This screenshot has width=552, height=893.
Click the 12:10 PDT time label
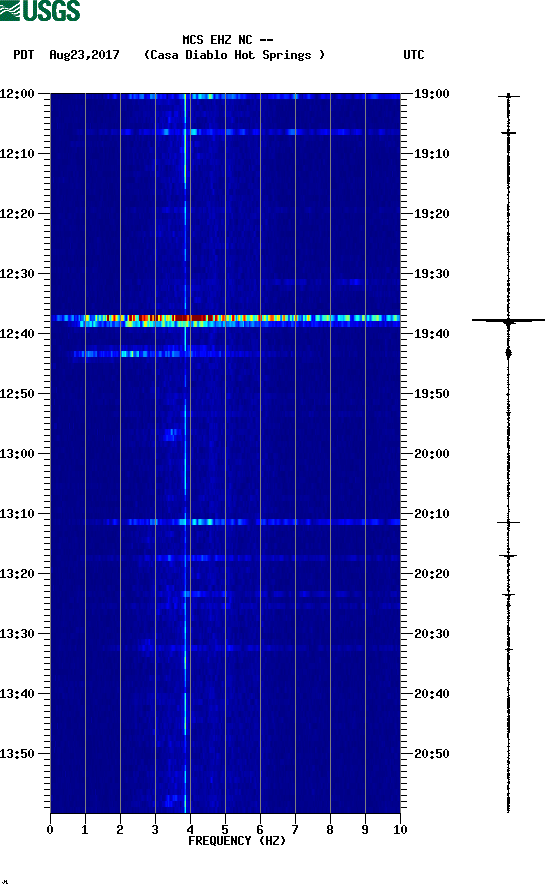tap(17, 154)
